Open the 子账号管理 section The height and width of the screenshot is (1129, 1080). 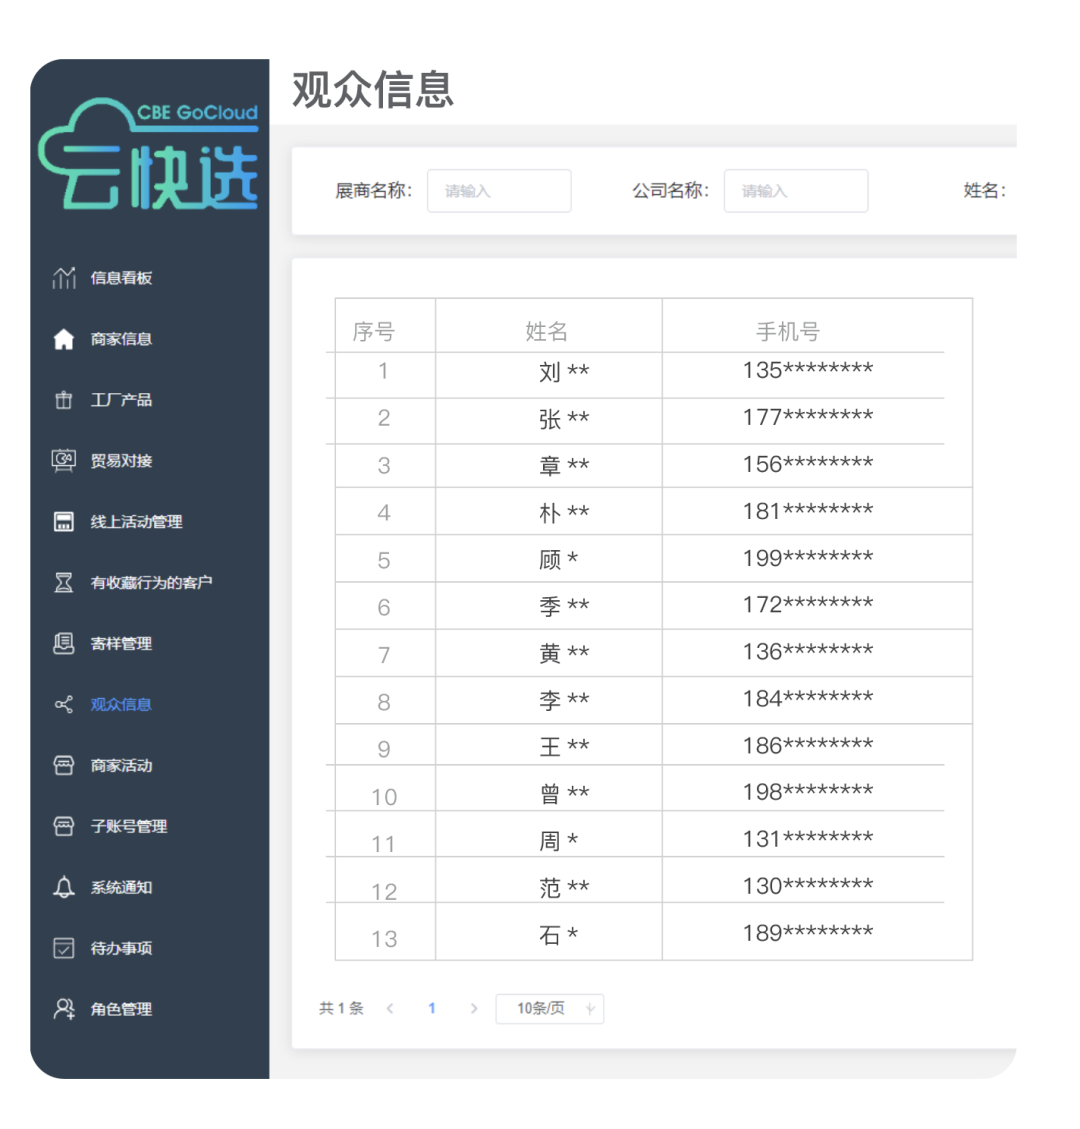pos(65,826)
